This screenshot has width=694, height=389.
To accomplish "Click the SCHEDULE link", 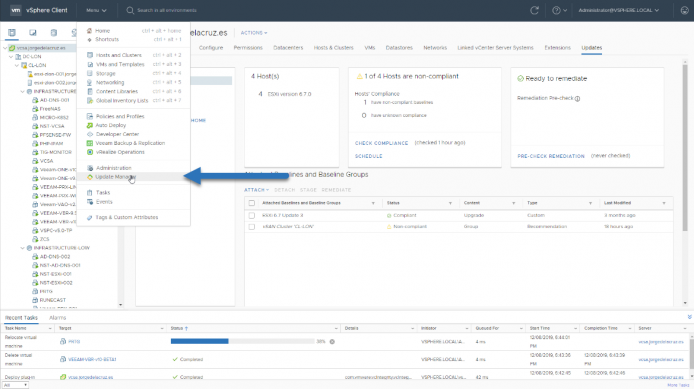I will click(x=369, y=156).
